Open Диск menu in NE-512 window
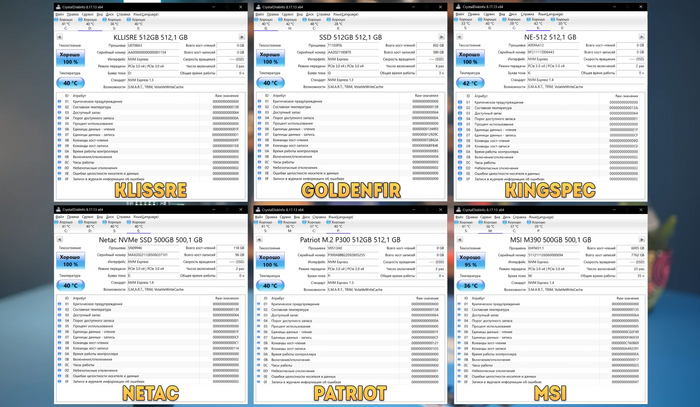The image size is (700, 407). click(x=513, y=14)
